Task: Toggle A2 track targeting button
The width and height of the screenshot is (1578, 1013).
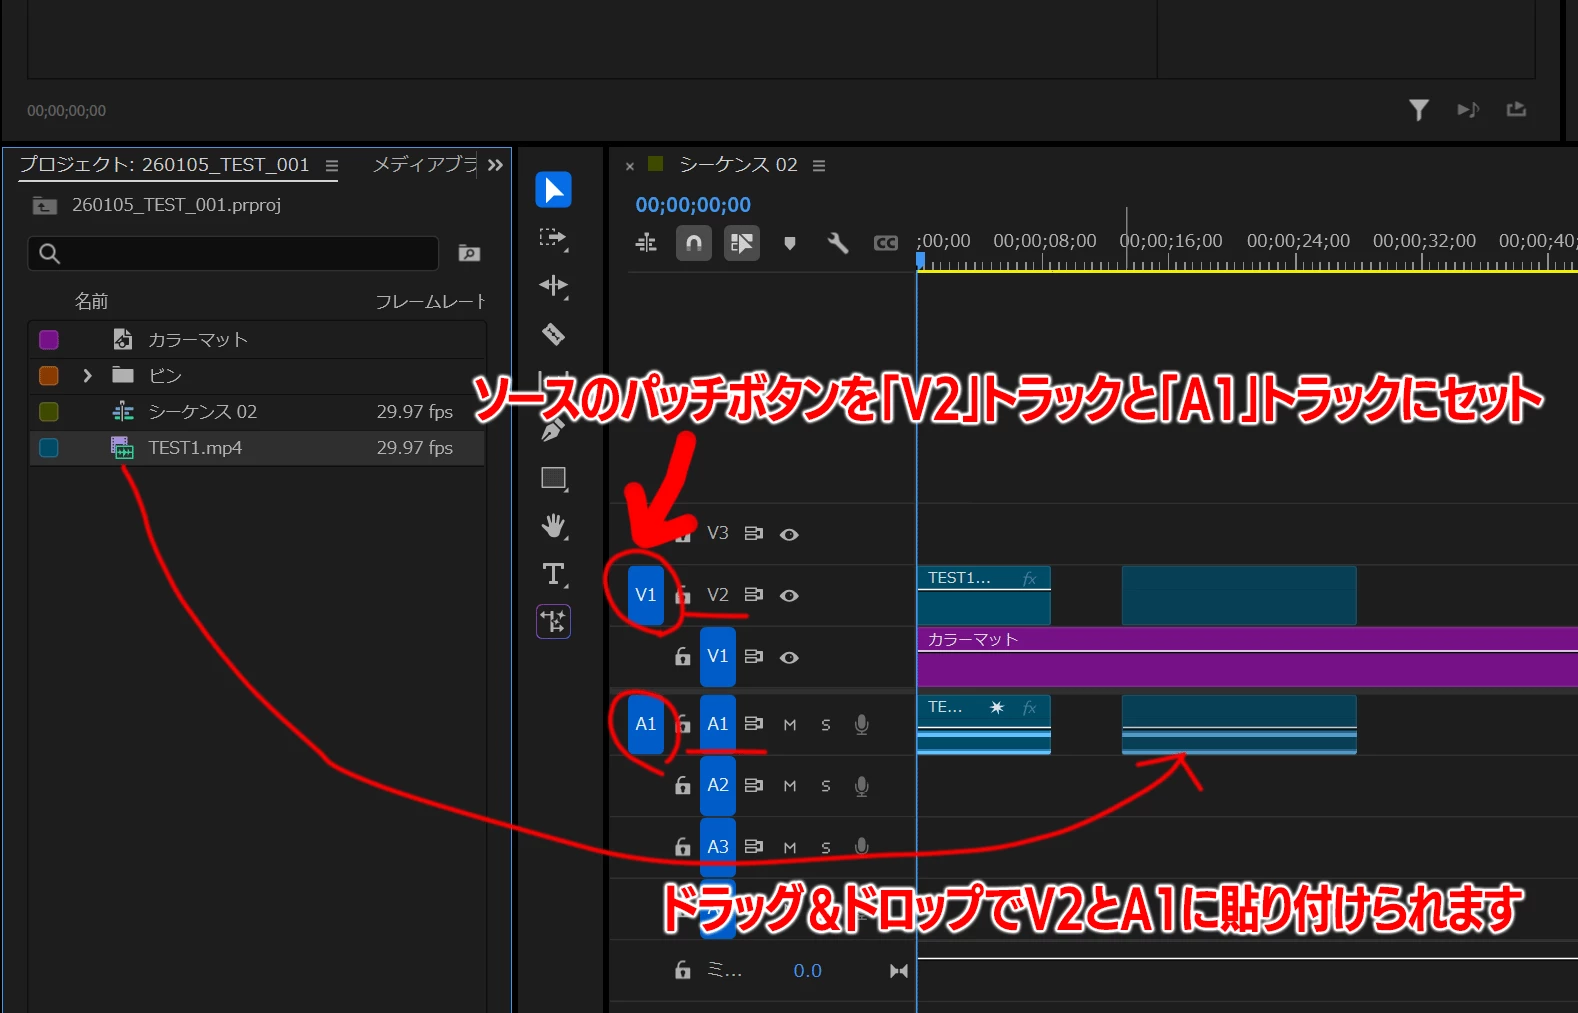Action: click(718, 786)
